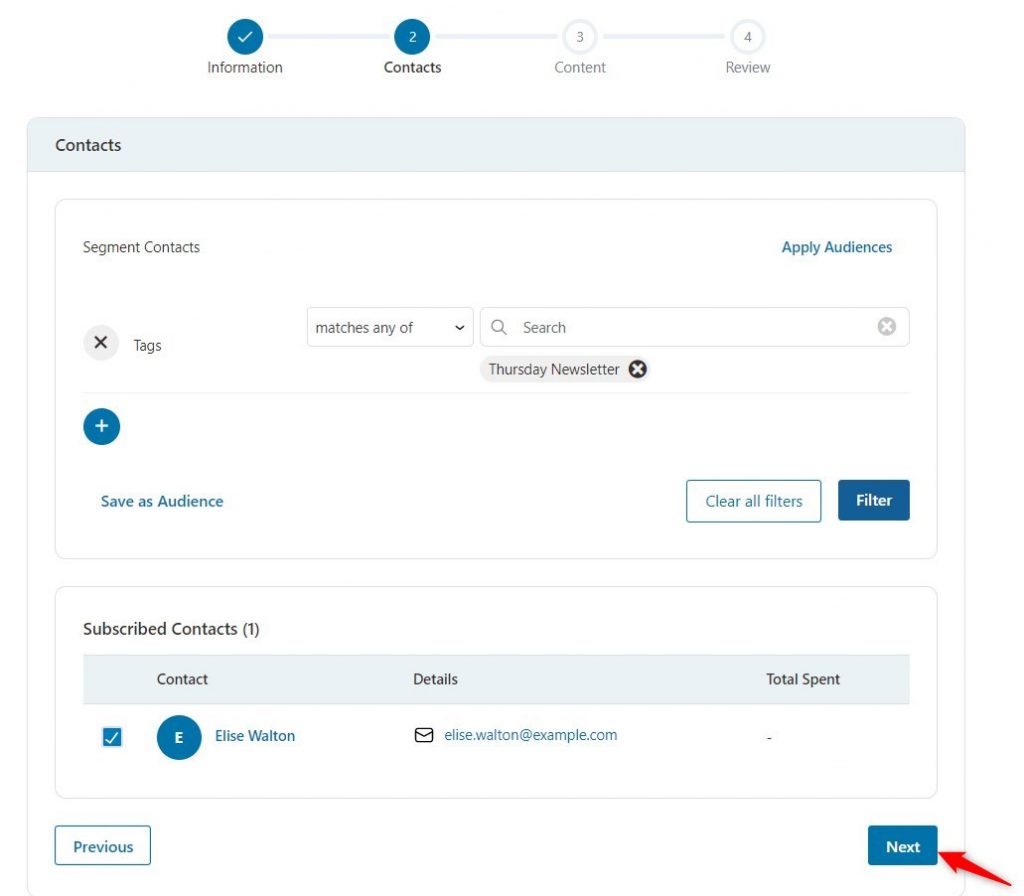The height and width of the screenshot is (896, 1024).
Task: Click the Total Spent column header
Action: pyautogui.click(x=803, y=679)
